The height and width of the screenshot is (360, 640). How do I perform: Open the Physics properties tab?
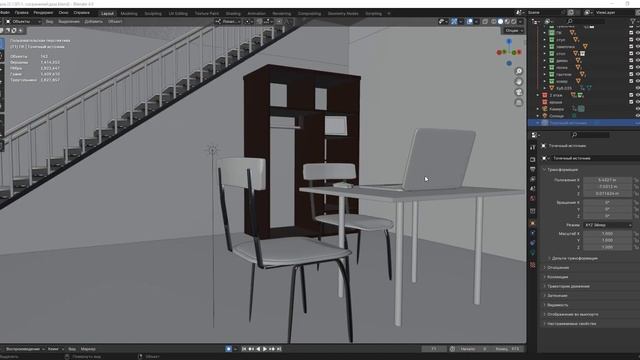[x=533, y=233]
